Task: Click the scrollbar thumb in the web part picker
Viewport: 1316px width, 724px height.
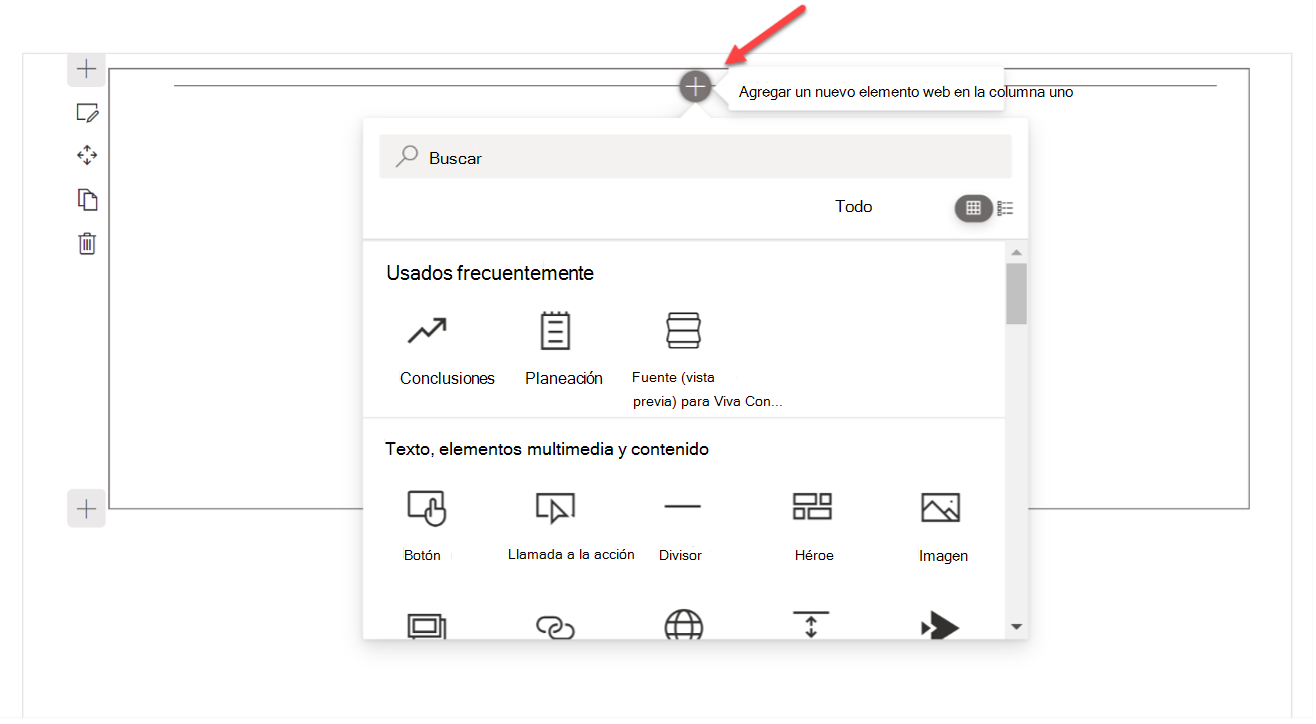Action: pyautogui.click(x=1017, y=293)
